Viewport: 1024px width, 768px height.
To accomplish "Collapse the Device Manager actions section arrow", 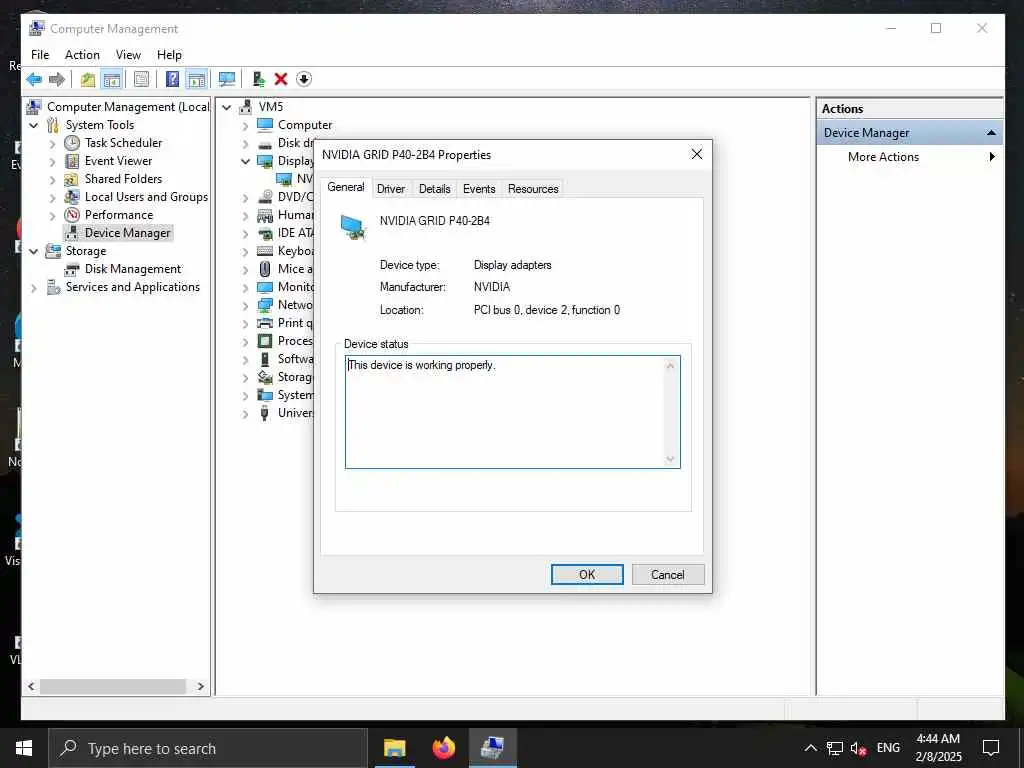I will (x=991, y=133).
